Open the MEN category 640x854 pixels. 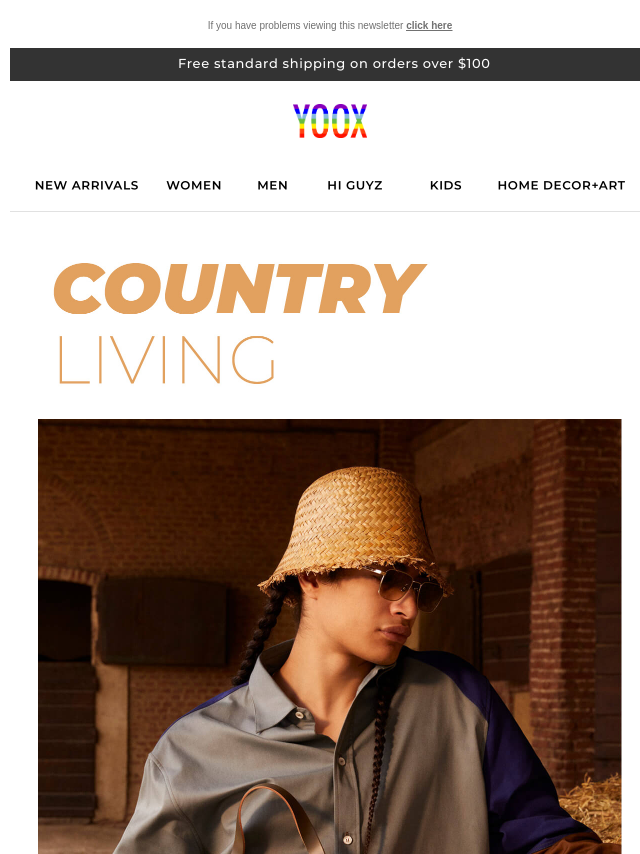coord(272,185)
